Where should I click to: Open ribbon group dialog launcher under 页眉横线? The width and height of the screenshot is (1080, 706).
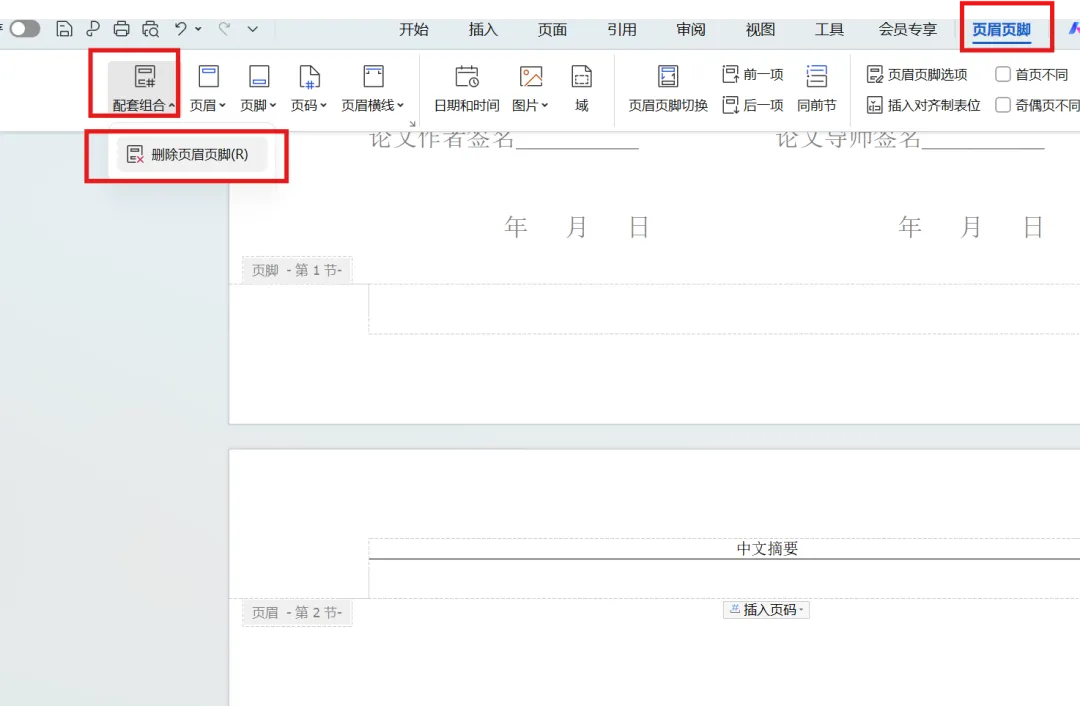click(x=413, y=124)
